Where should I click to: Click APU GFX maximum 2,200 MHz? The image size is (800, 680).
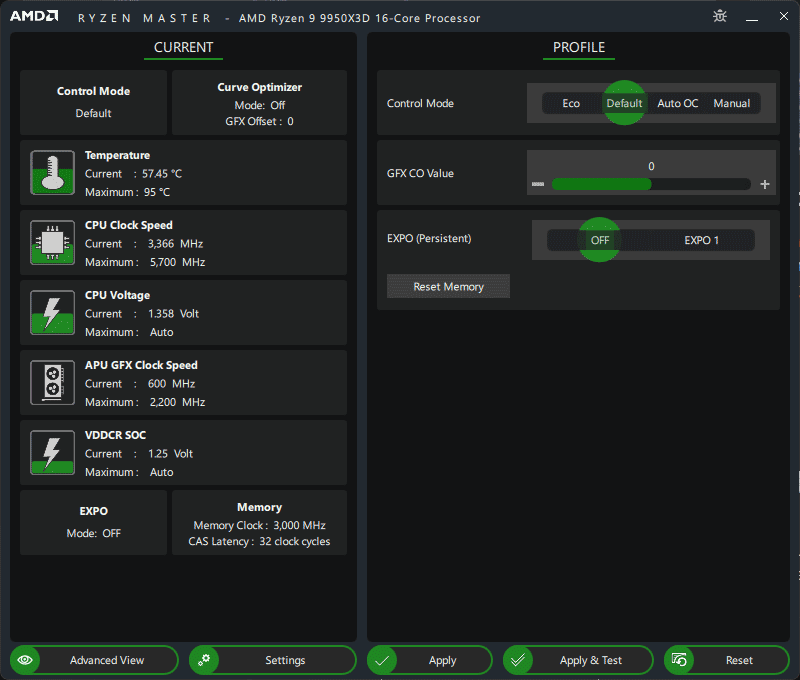pyautogui.click(x=177, y=402)
